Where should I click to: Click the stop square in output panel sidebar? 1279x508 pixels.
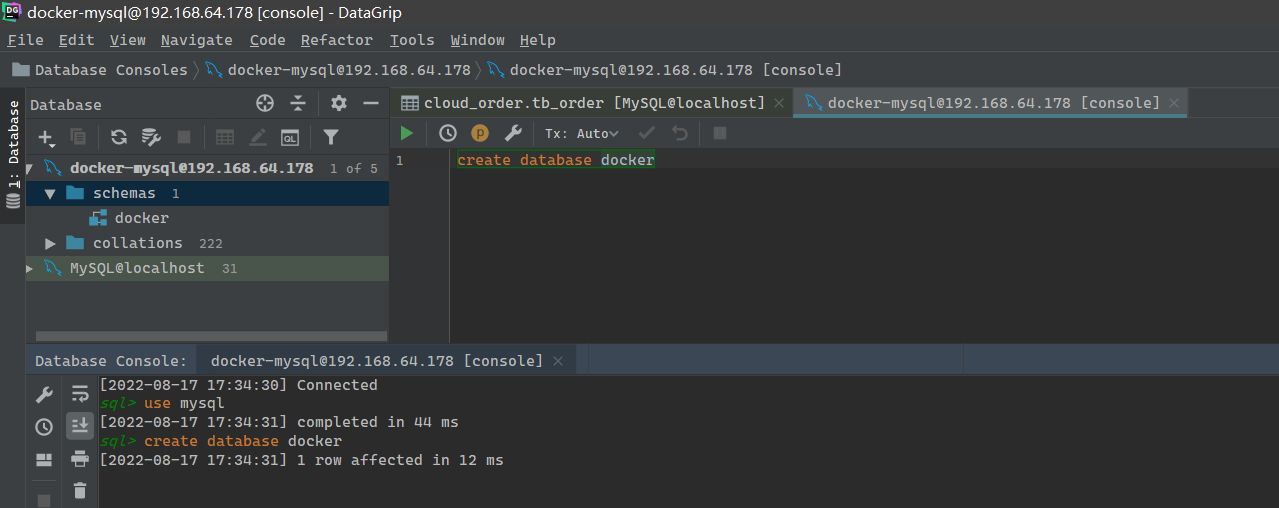point(44,499)
